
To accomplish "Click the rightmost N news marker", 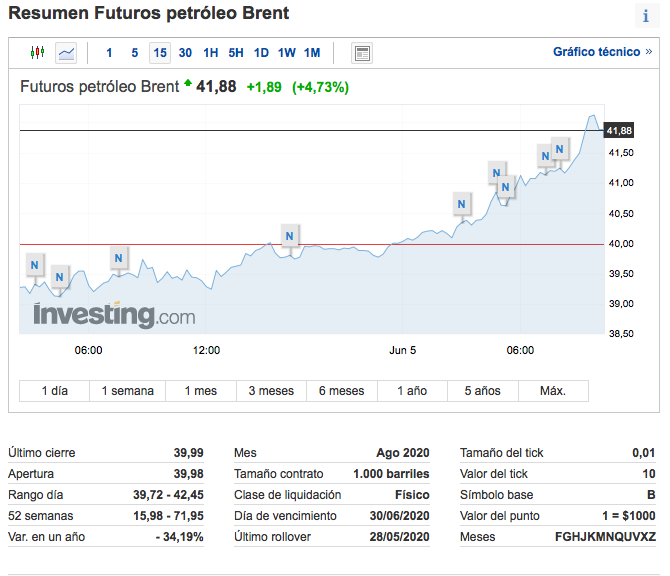I will tap(559, 150).
